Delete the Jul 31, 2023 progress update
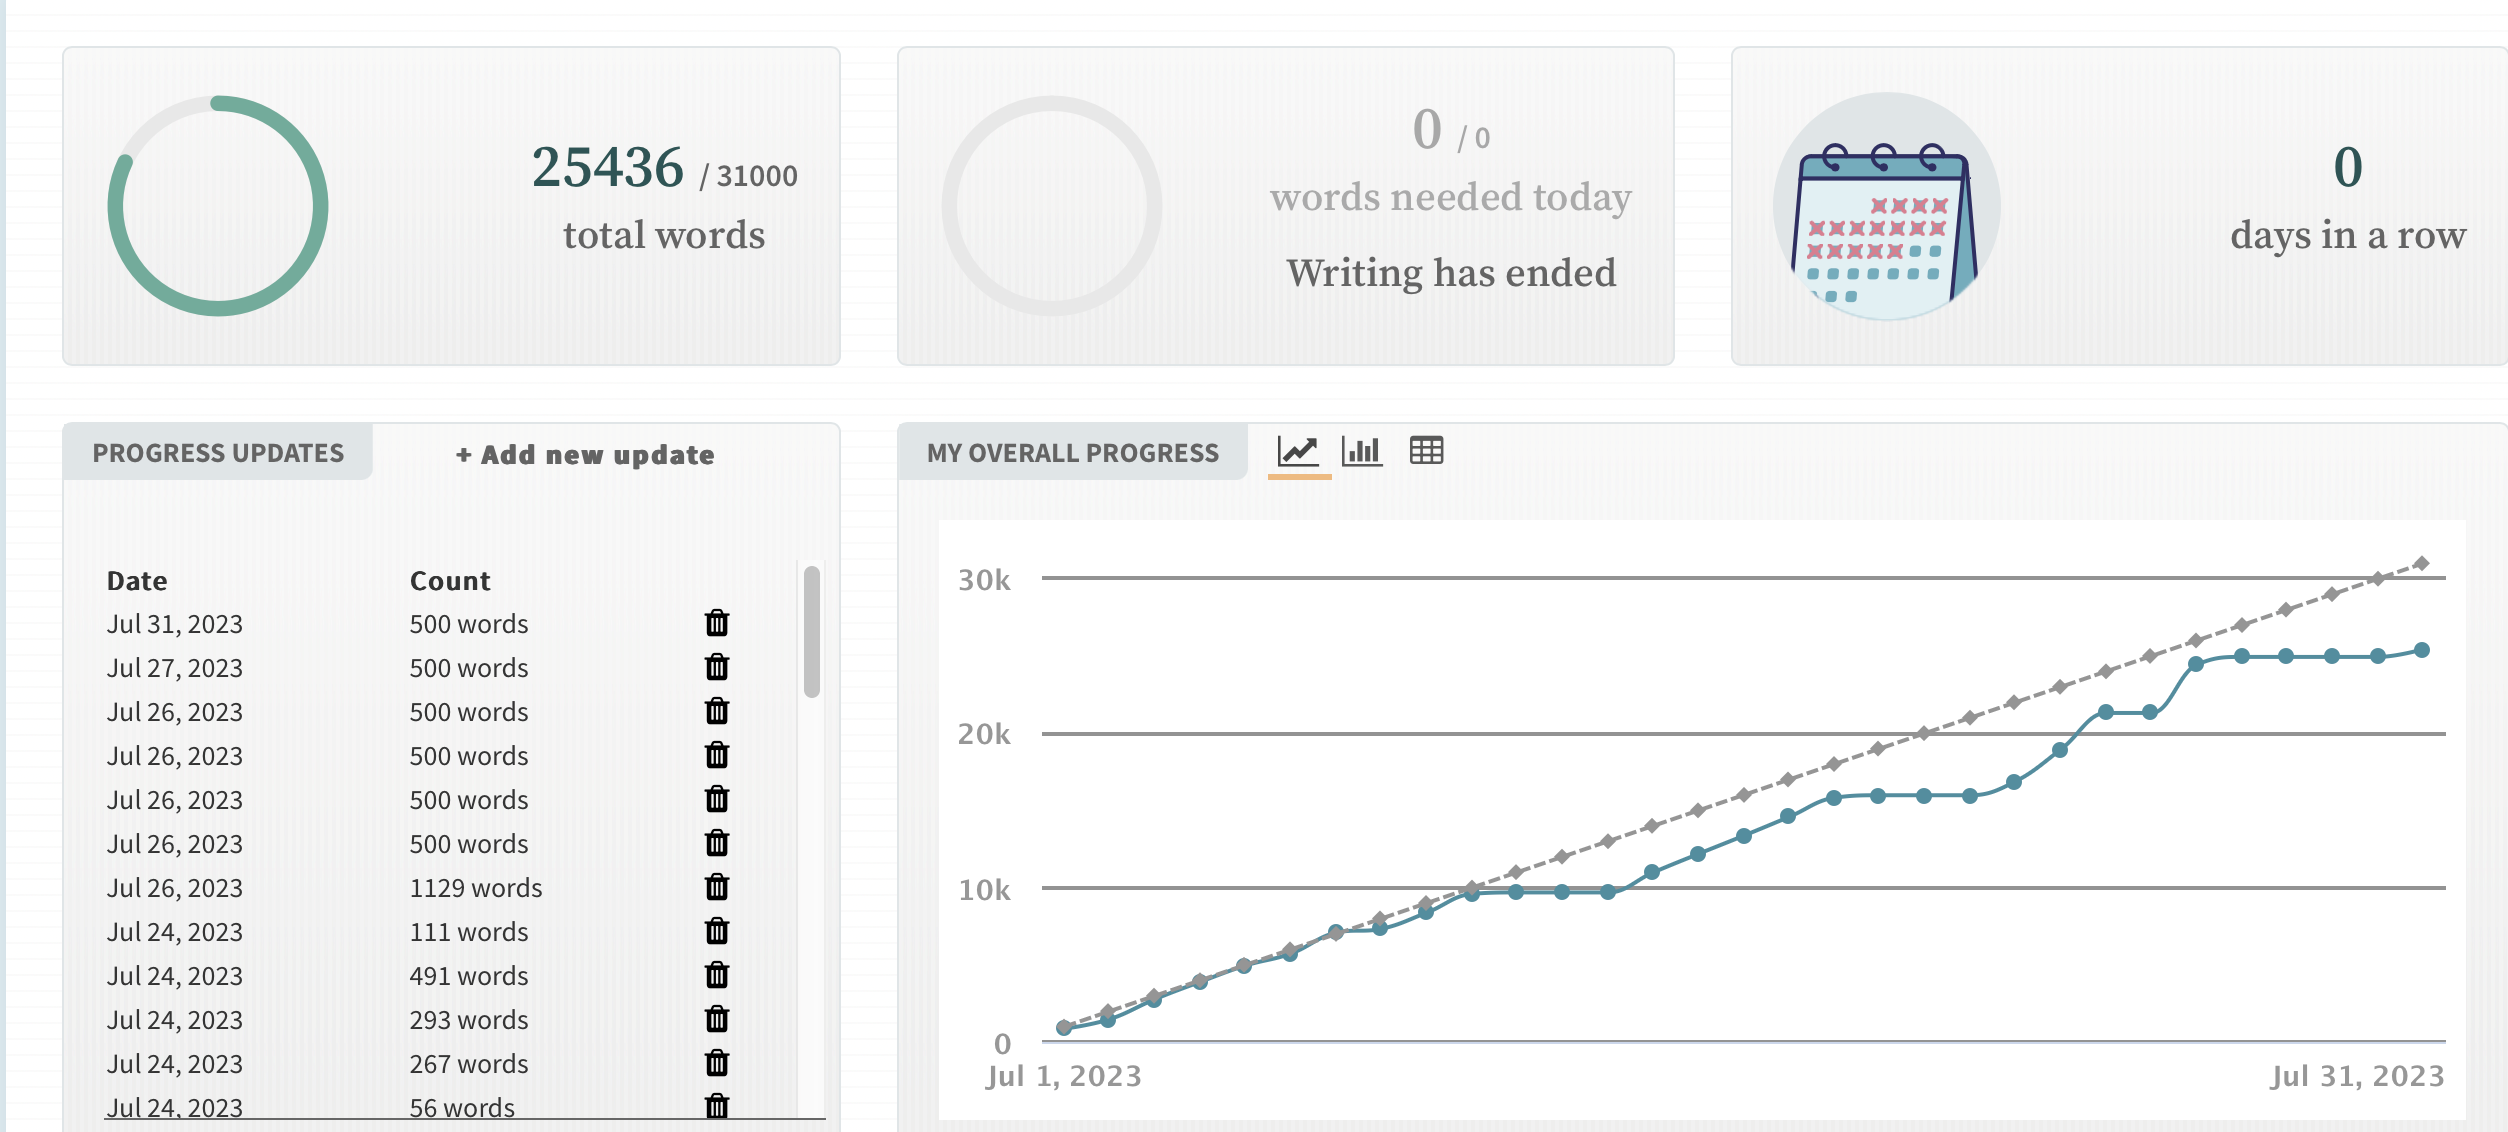This screenshot has width=2508, height=1132. point(717,623)
